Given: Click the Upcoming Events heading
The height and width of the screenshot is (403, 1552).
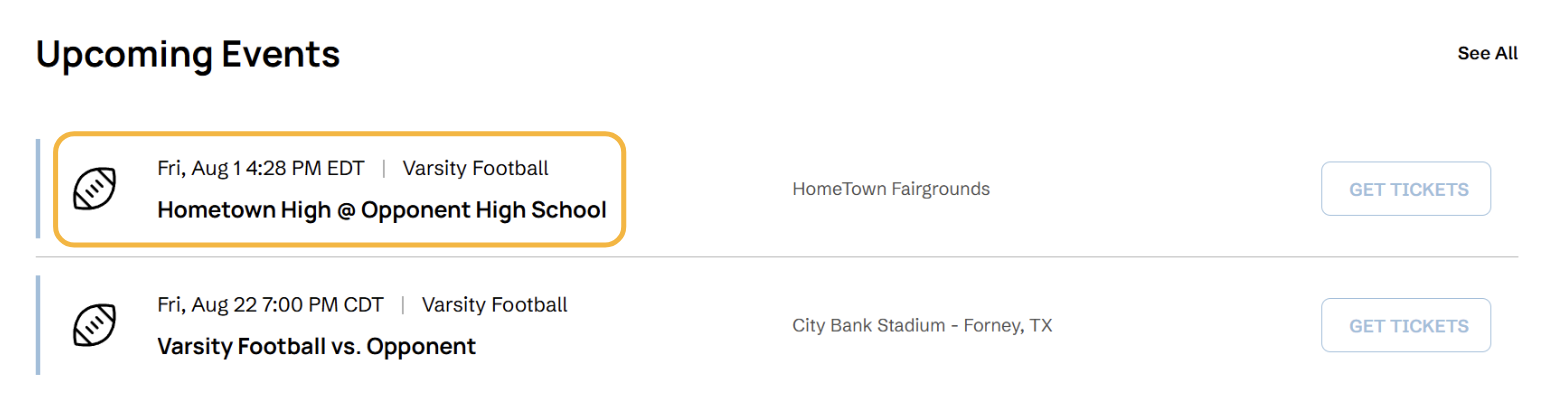Looking at the screenshot, I should point(188,54).
